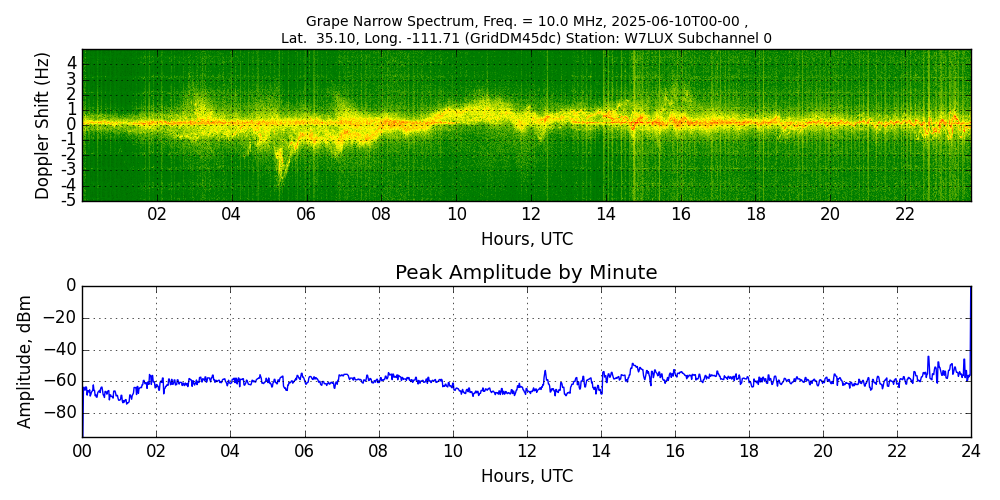Click the spectrogram hour tick '18'
Viewport: 1000px width, 500px height.
point(755,216)
